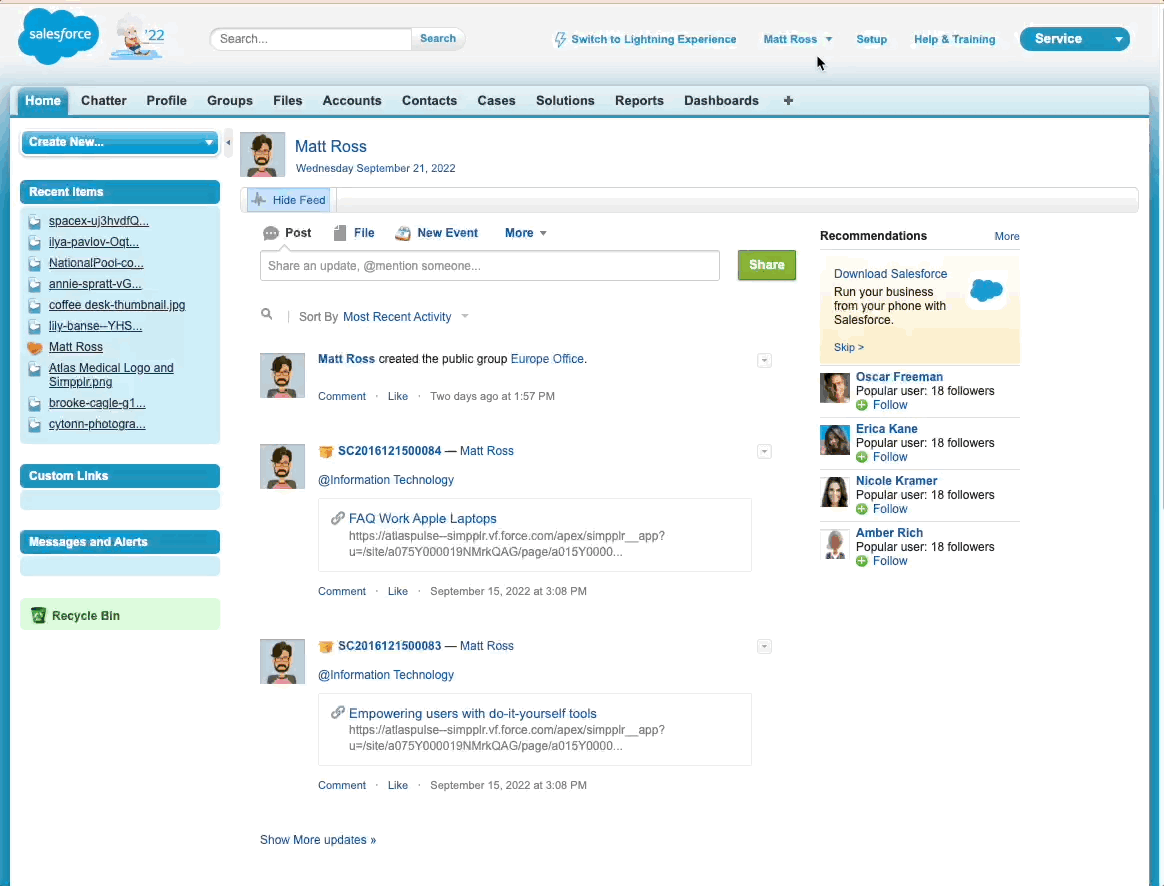Open the Europe Office group link
Image resolution: width=1164 pixels, height=886 pixels.
click(x=547, y=359)
